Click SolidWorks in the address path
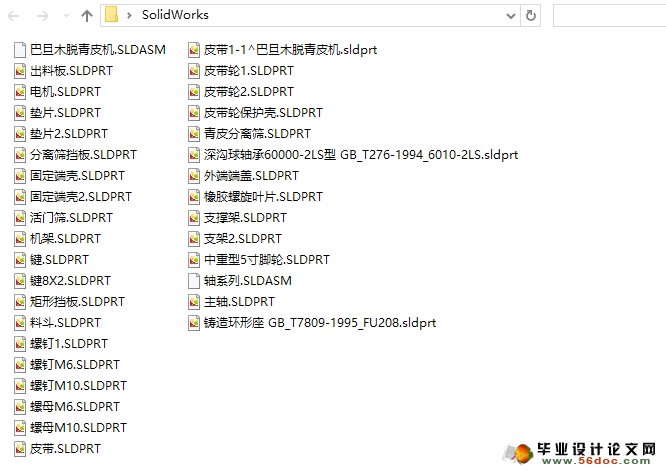This screenshot has height=471, width=666. pyautogui.click(x=175, y=15)
